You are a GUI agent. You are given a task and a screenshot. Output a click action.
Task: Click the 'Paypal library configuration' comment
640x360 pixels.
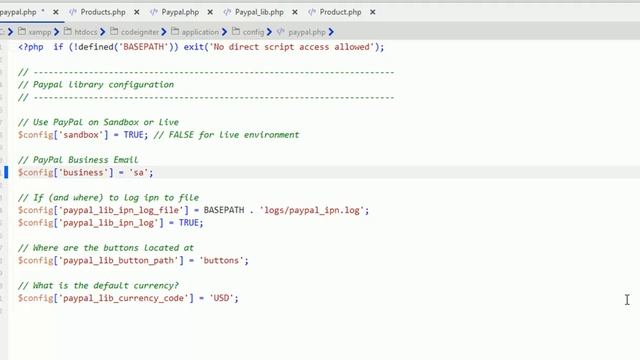point(103,84)
